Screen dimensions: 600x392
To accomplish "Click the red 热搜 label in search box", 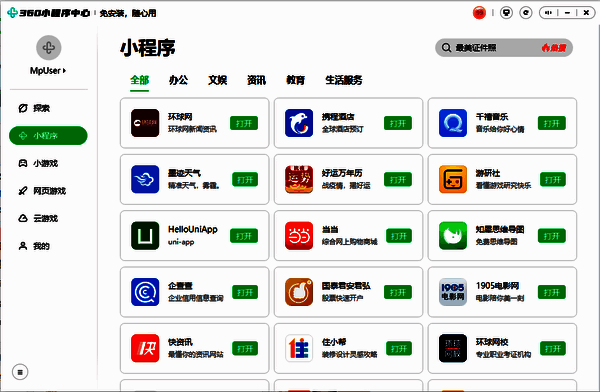I will point(554,47).
